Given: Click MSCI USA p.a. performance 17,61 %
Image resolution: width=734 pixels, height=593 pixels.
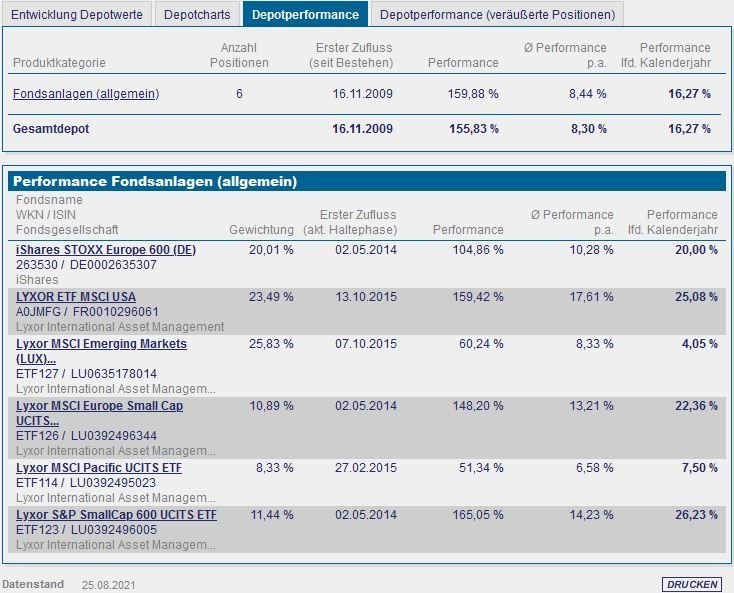Looking at the screenshot, I should click(x=591, y=297).
